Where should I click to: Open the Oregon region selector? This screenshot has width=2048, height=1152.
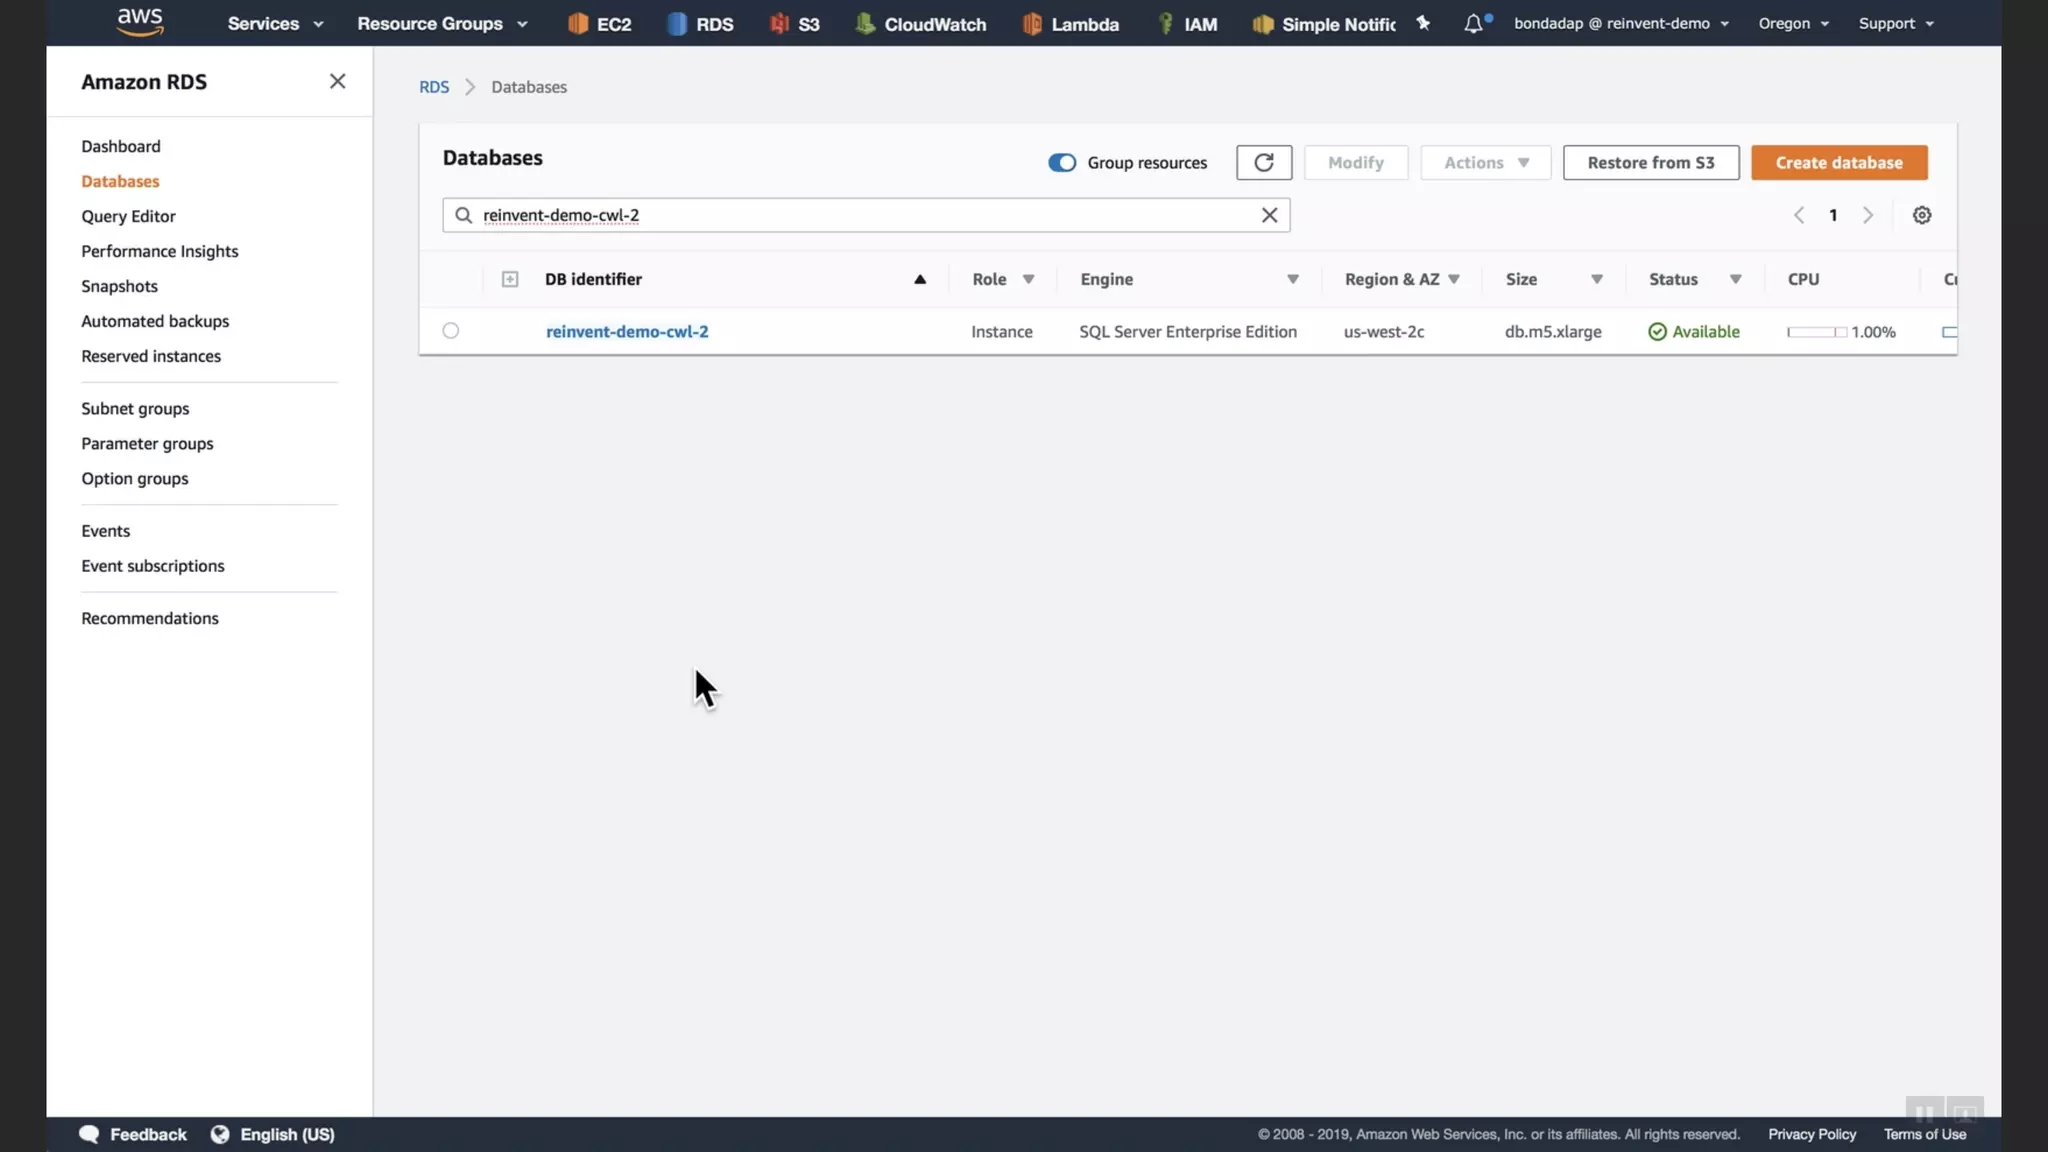[1793, 23]
